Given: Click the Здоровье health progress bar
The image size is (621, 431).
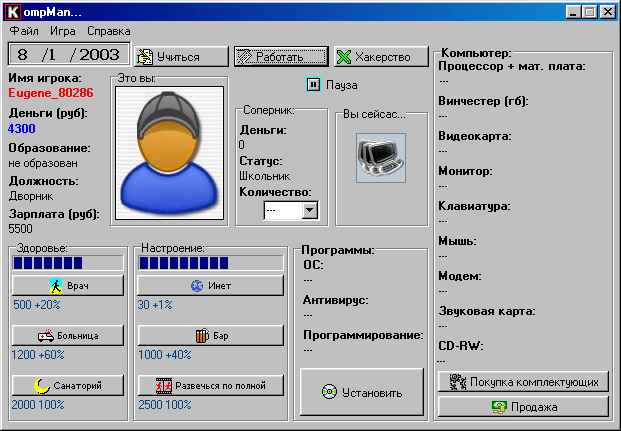Looking at the screenshot, I should pyautogui.click(x=67, y=263).
